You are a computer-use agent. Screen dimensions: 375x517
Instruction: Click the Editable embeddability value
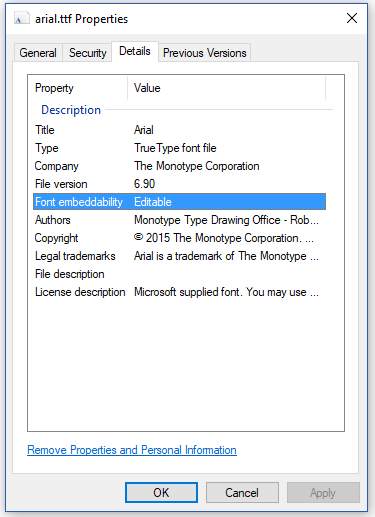click(x=153, y=202)
